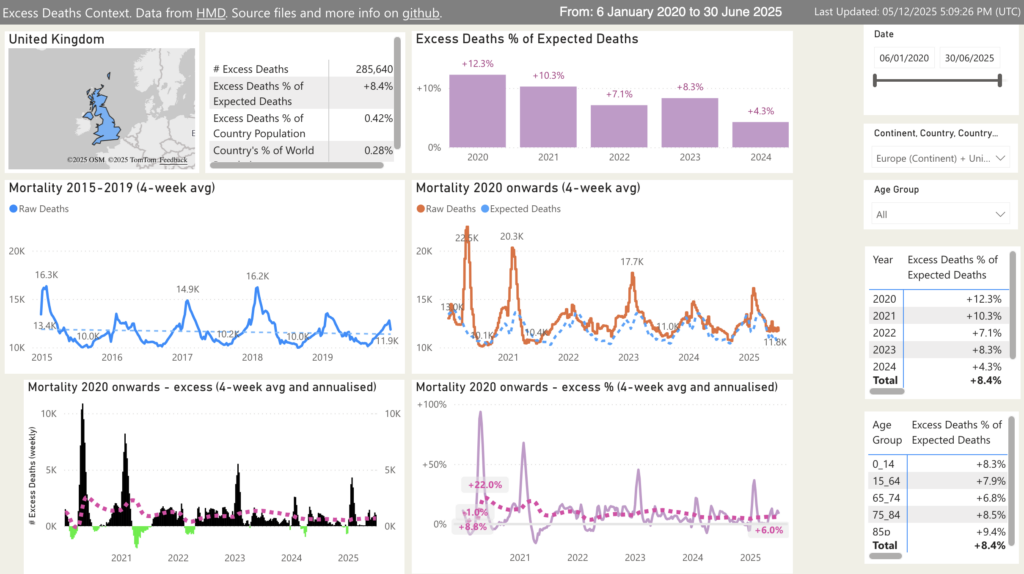
Task: Click the Expected Deaths legend marker
Action: tap(487, 209)
